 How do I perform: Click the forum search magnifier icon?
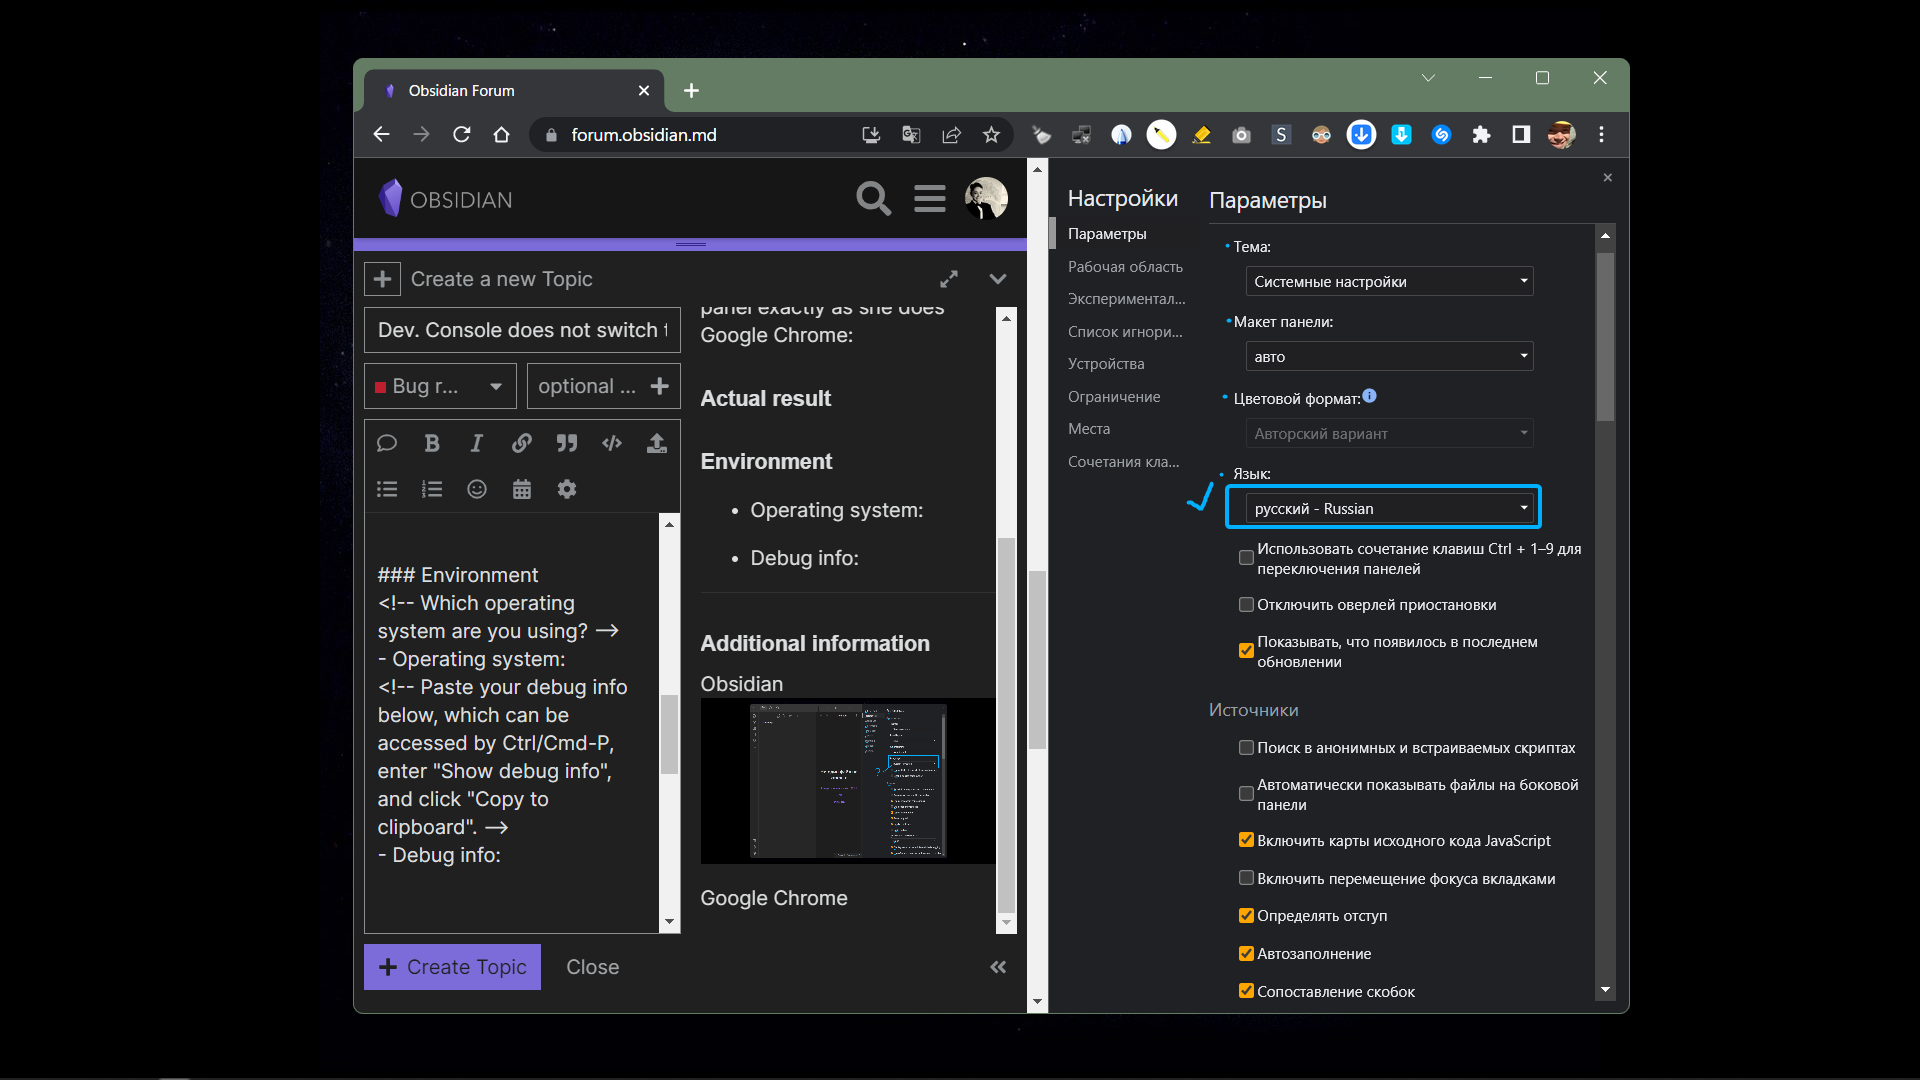(873, 198)
